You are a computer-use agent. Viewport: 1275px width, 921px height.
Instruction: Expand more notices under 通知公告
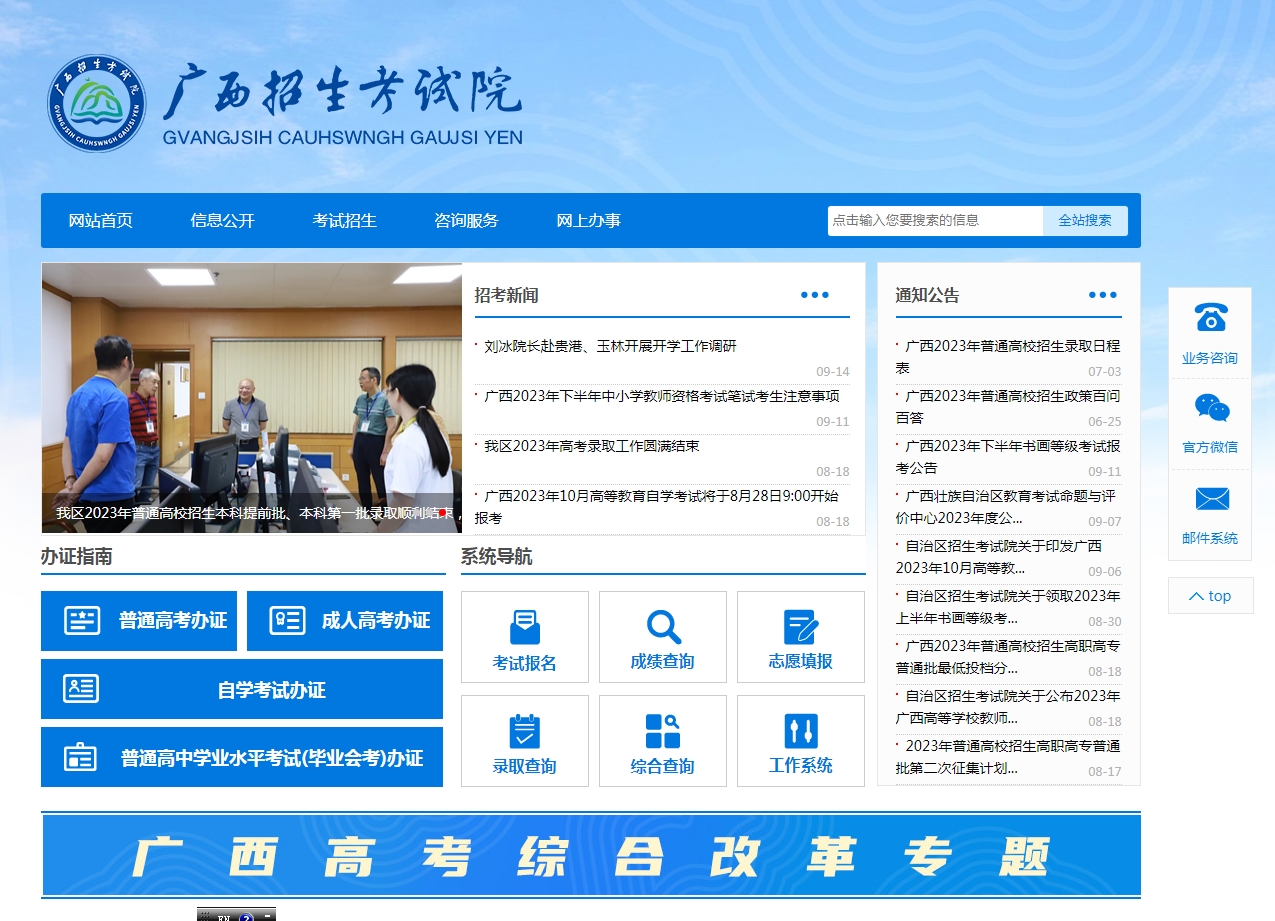1103,293
